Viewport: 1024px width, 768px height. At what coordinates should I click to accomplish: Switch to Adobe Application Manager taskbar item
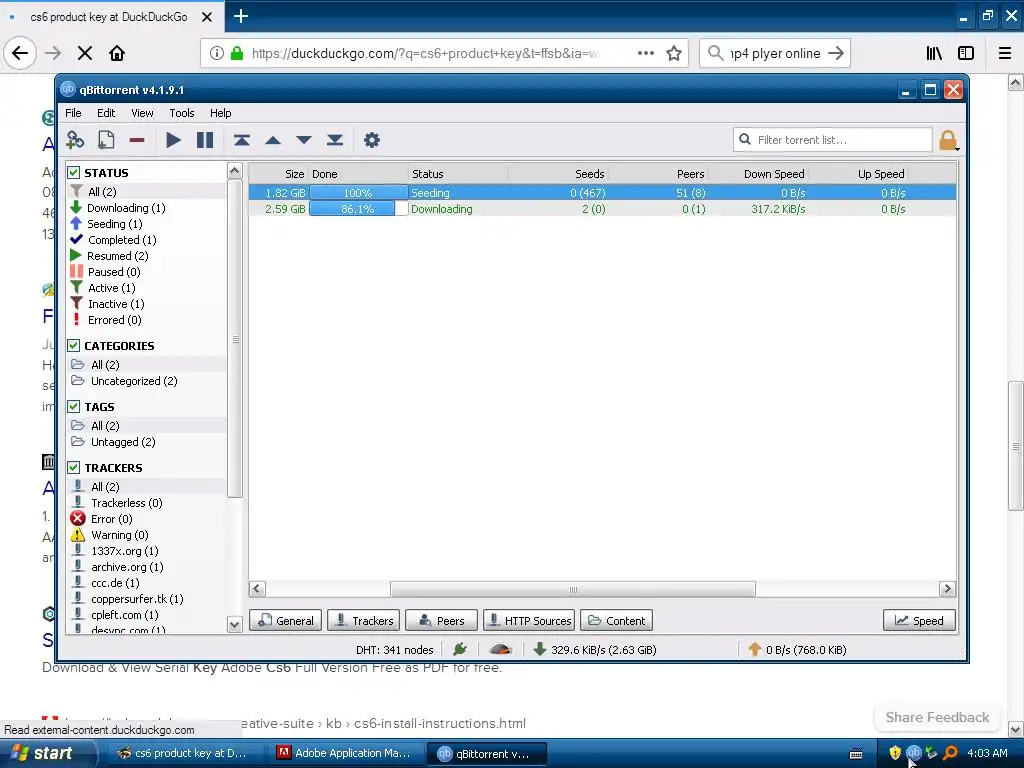pos(346,753)
